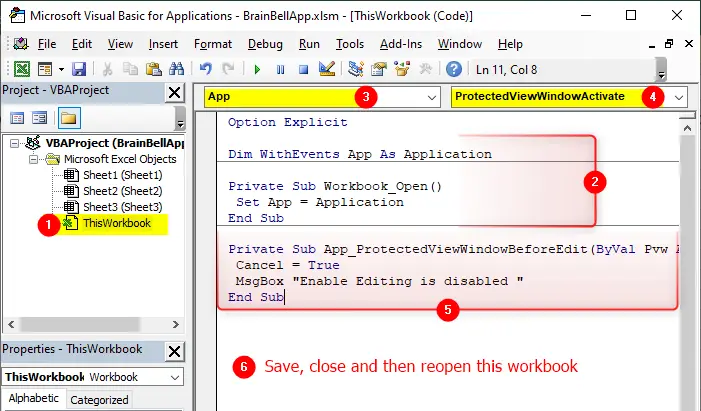This screenshot has height=411, width=701.
Task: Open the Properties Window toolbar icon
Action: point(379,69)
